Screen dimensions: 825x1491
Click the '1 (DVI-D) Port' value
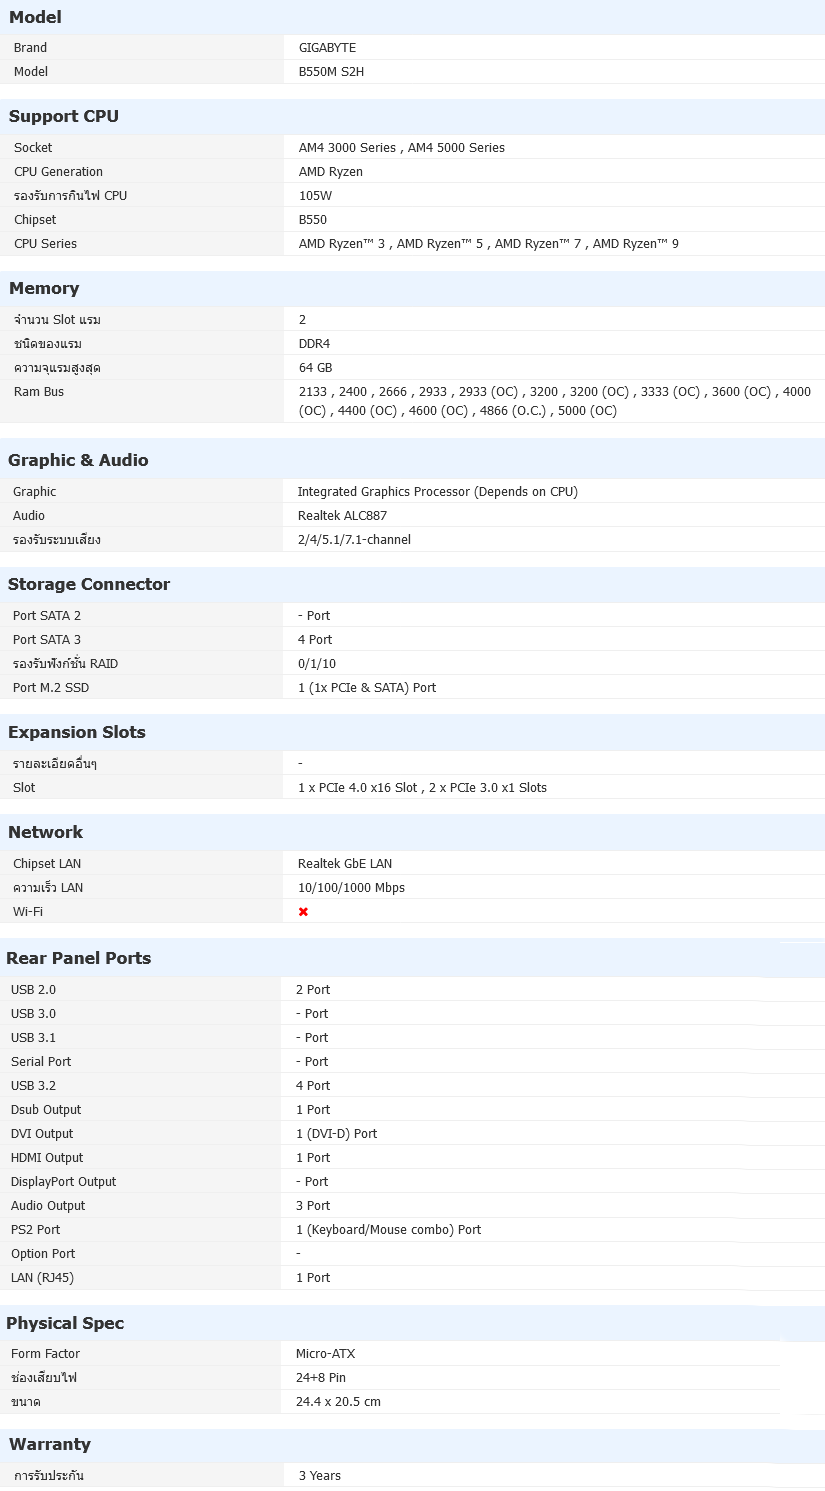click(x=337, y=1134)
